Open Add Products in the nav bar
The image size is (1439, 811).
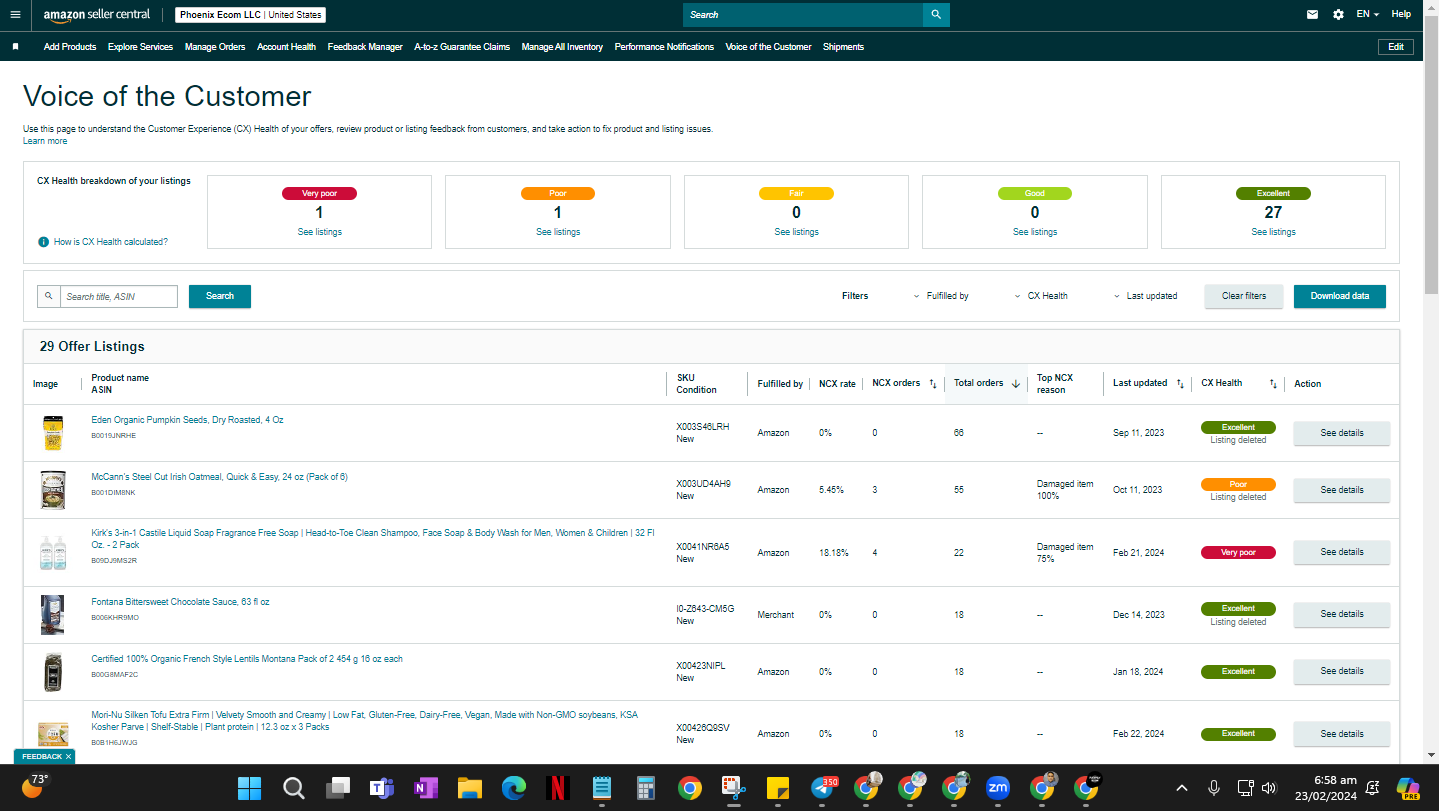tap(70, 47)
